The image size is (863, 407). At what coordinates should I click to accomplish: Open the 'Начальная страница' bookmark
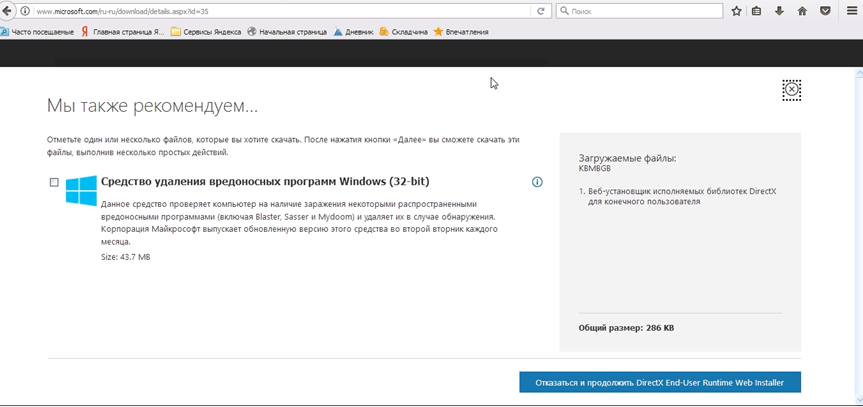pos(286,32)
